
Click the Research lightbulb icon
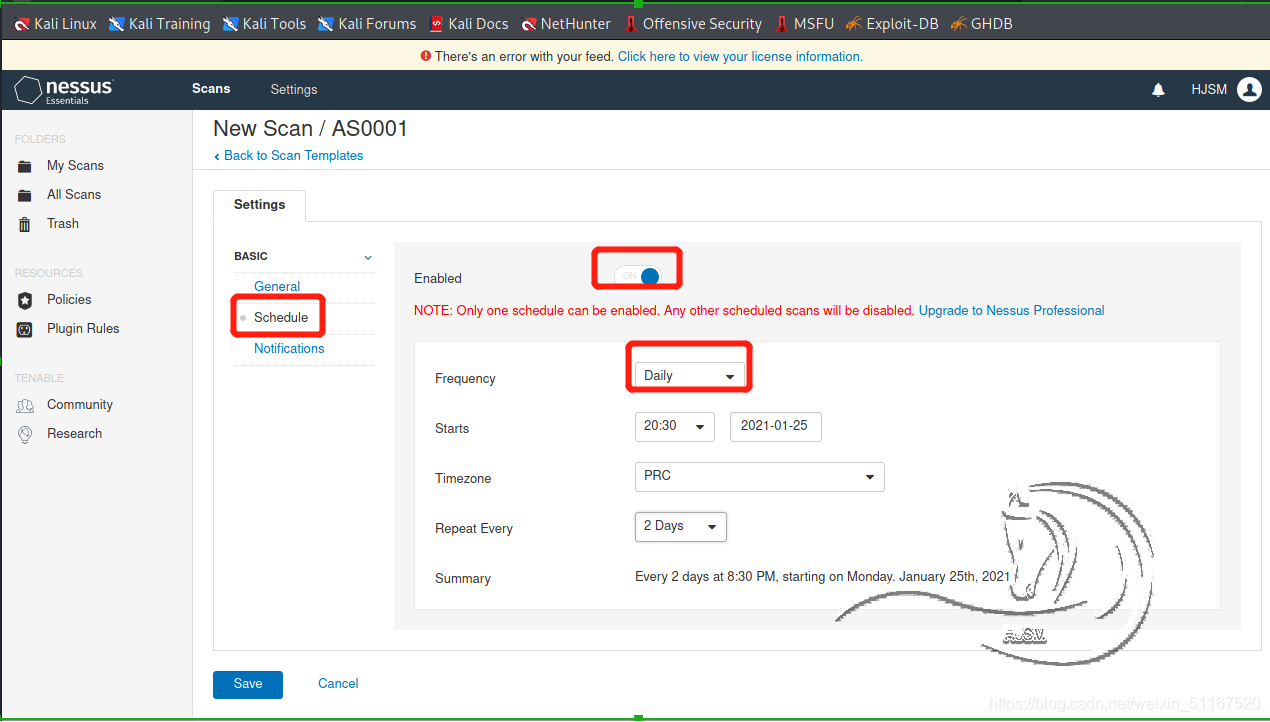(25, 434)
